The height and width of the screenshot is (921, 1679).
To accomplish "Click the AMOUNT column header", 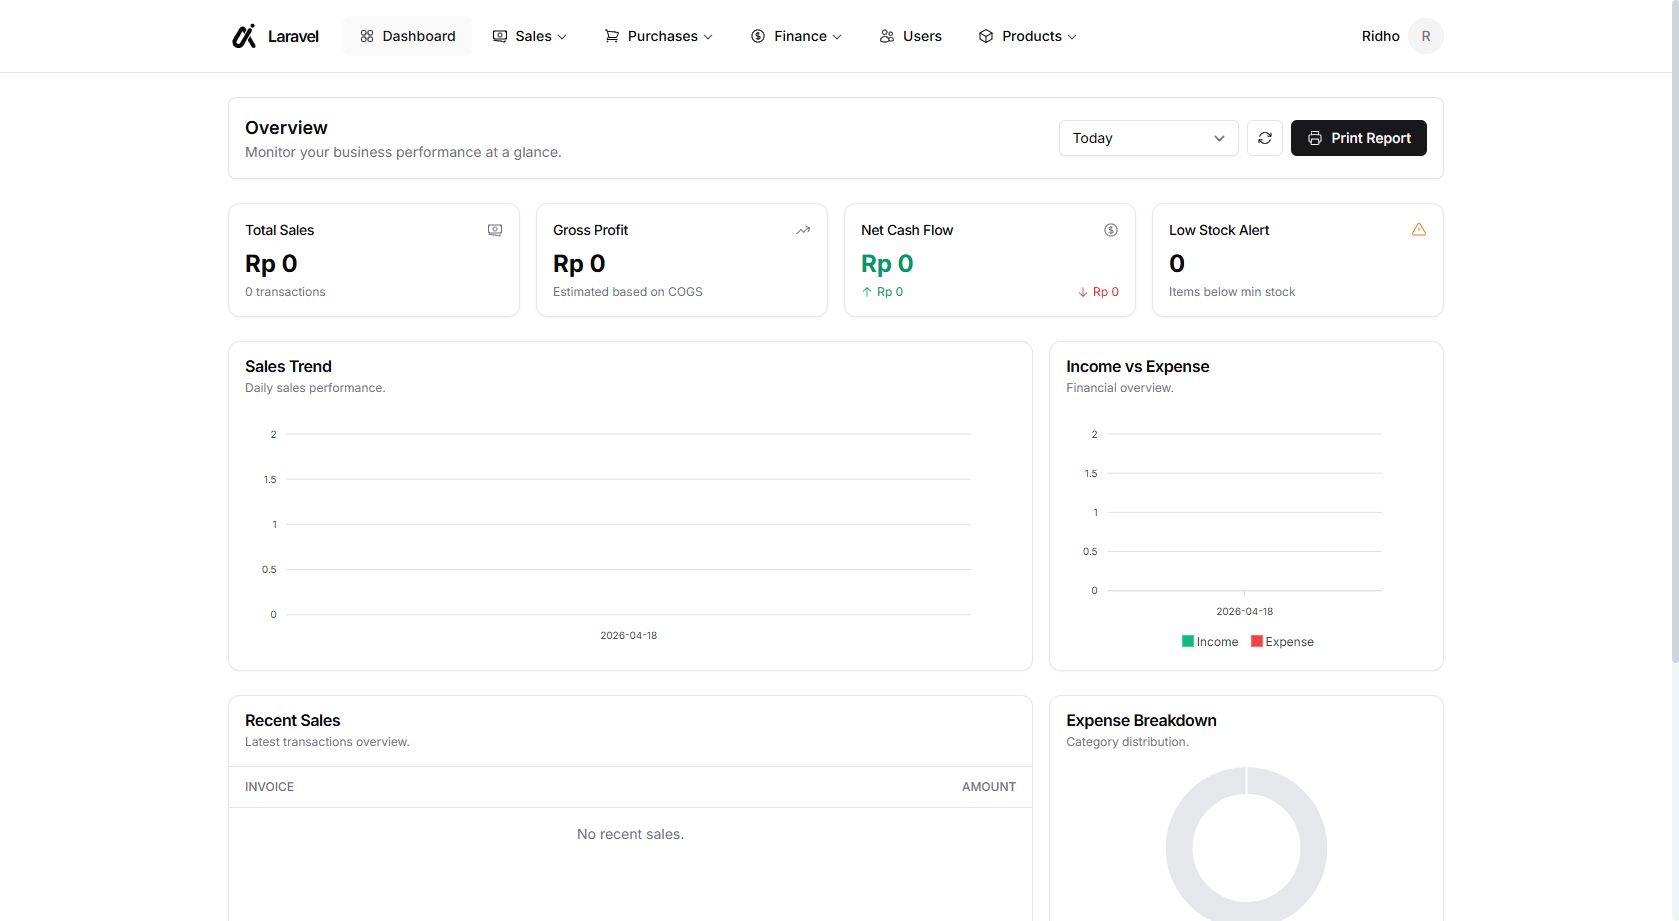I will point(989,787).
